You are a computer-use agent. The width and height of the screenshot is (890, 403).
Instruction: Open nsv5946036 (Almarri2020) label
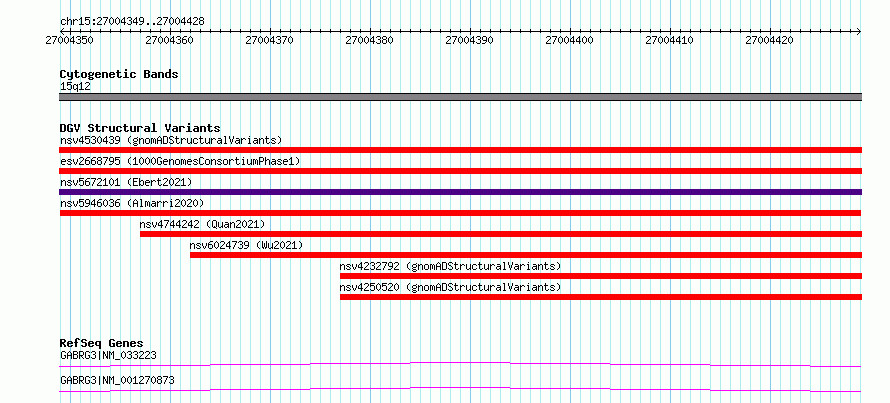click(x=132, y=203)
